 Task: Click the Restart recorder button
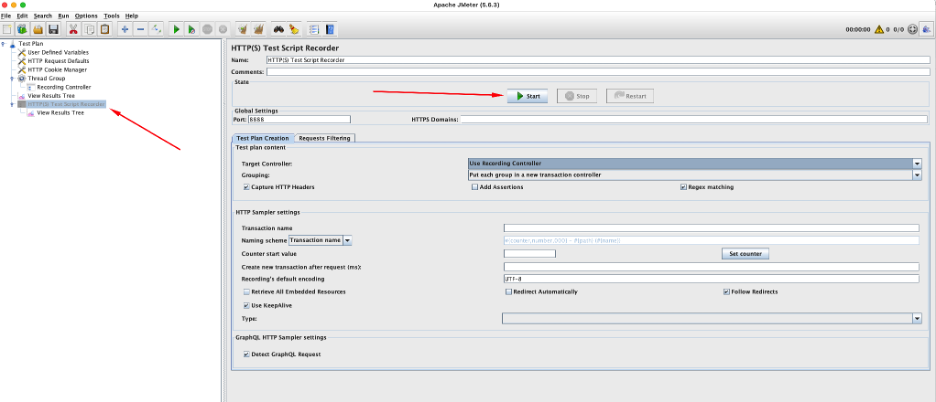[x=630, y=96]
